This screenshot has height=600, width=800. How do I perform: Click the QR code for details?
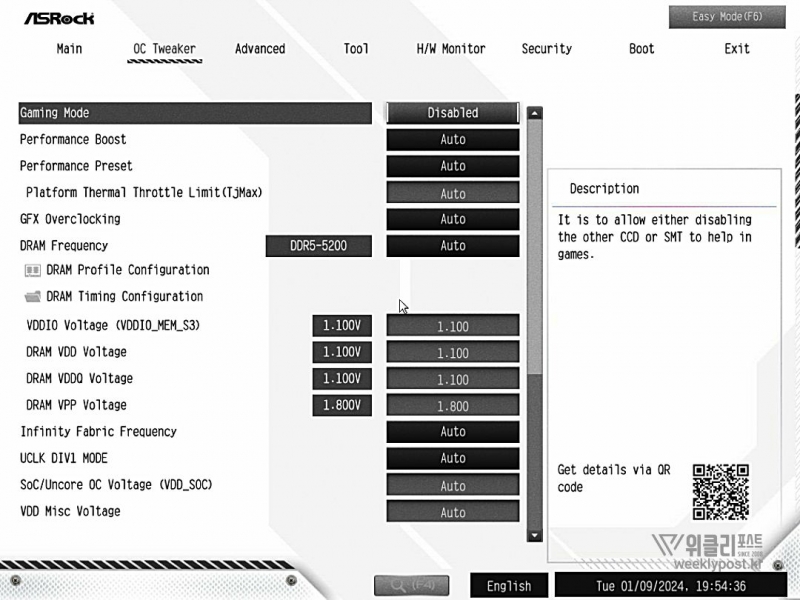(720, 491)
